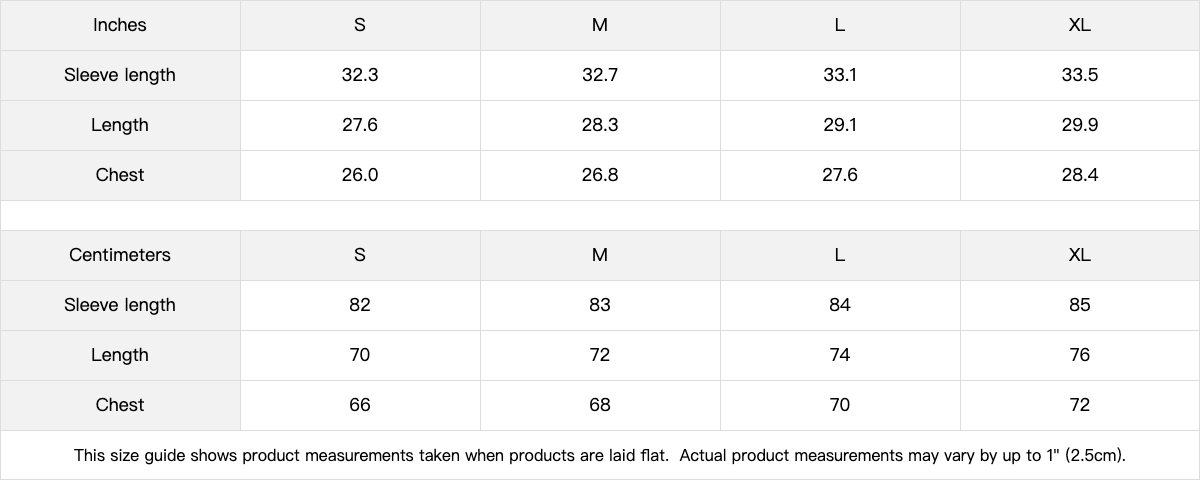Image resolution: width=1200 pixels, height=480 pixels.
Task: Click the 85 sleeve length centimeter value
Action: point(1079,305)
